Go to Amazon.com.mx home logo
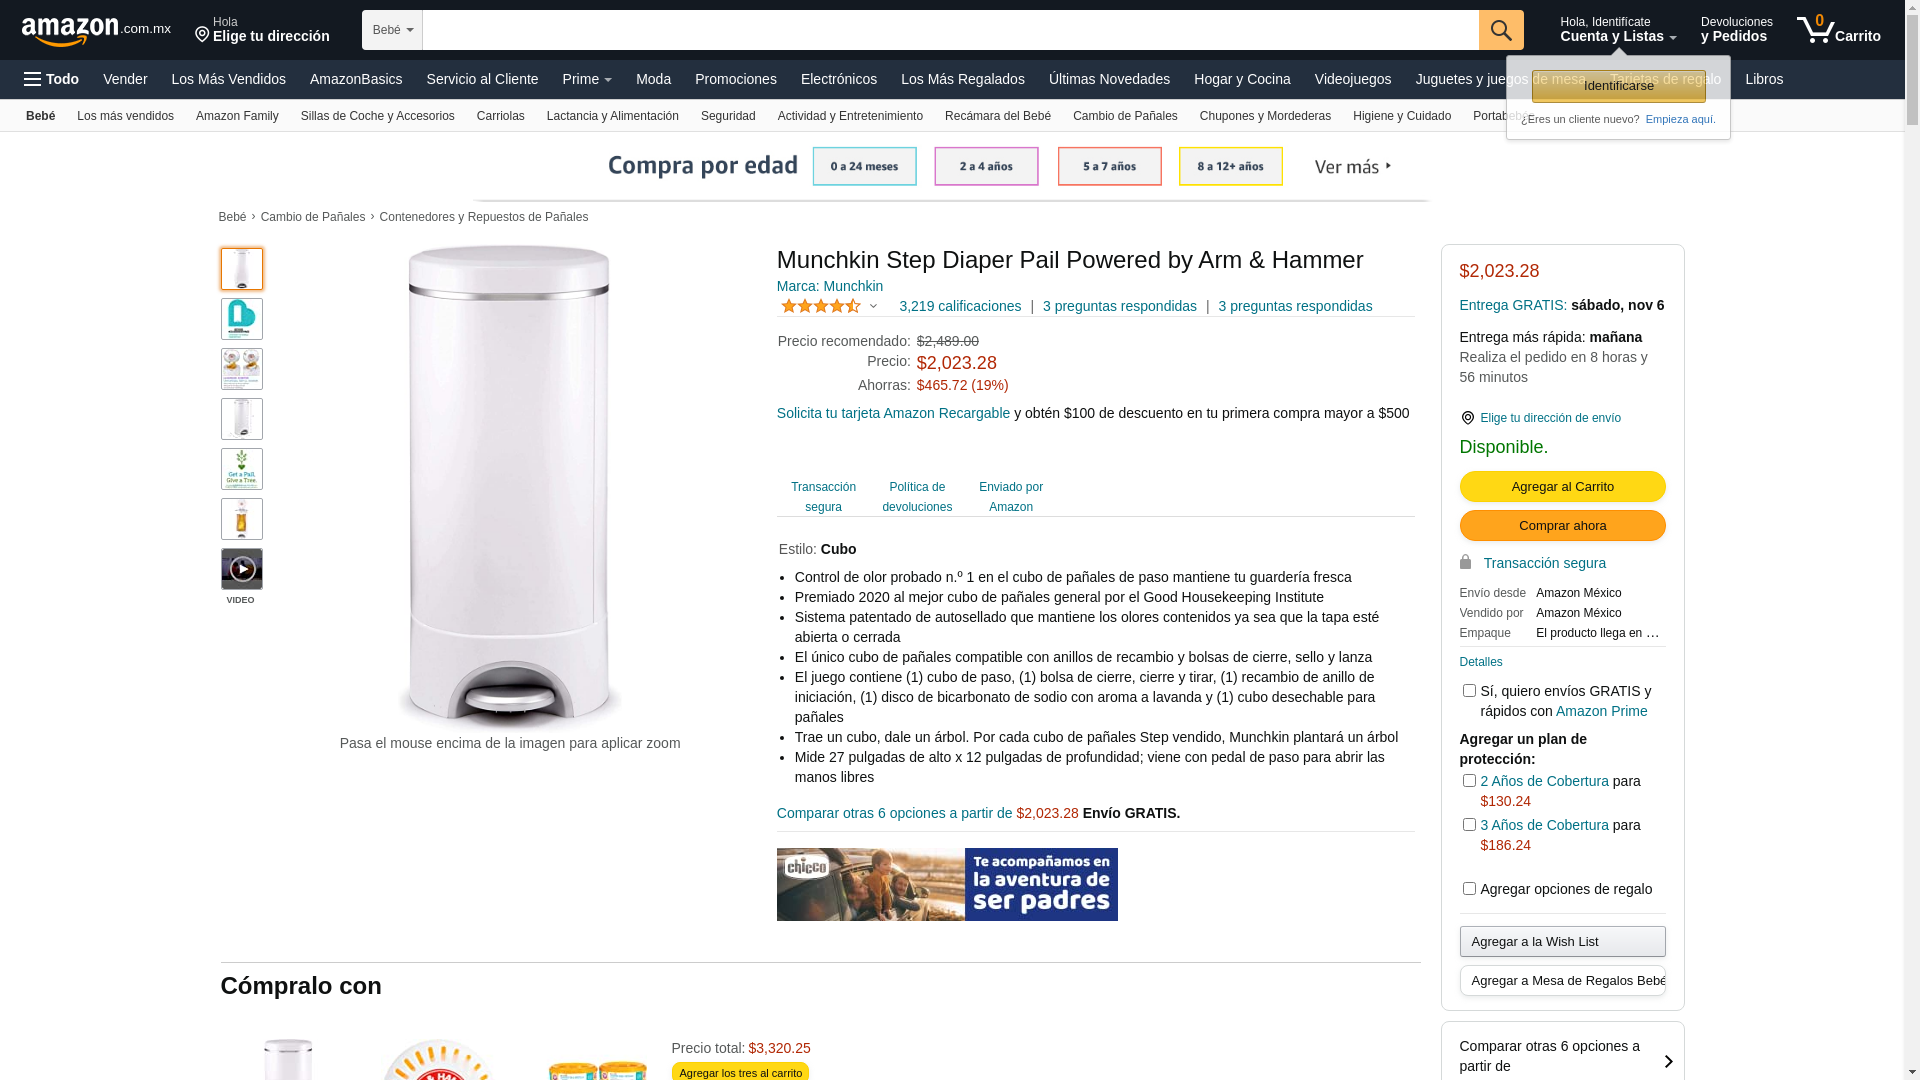1920x1080 pixels. (96, 30)
